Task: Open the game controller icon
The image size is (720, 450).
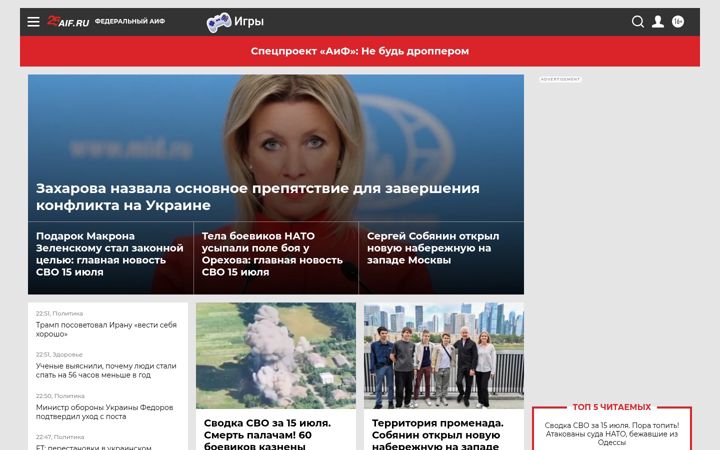Action: pyautogui.click(x=219, y=22)
